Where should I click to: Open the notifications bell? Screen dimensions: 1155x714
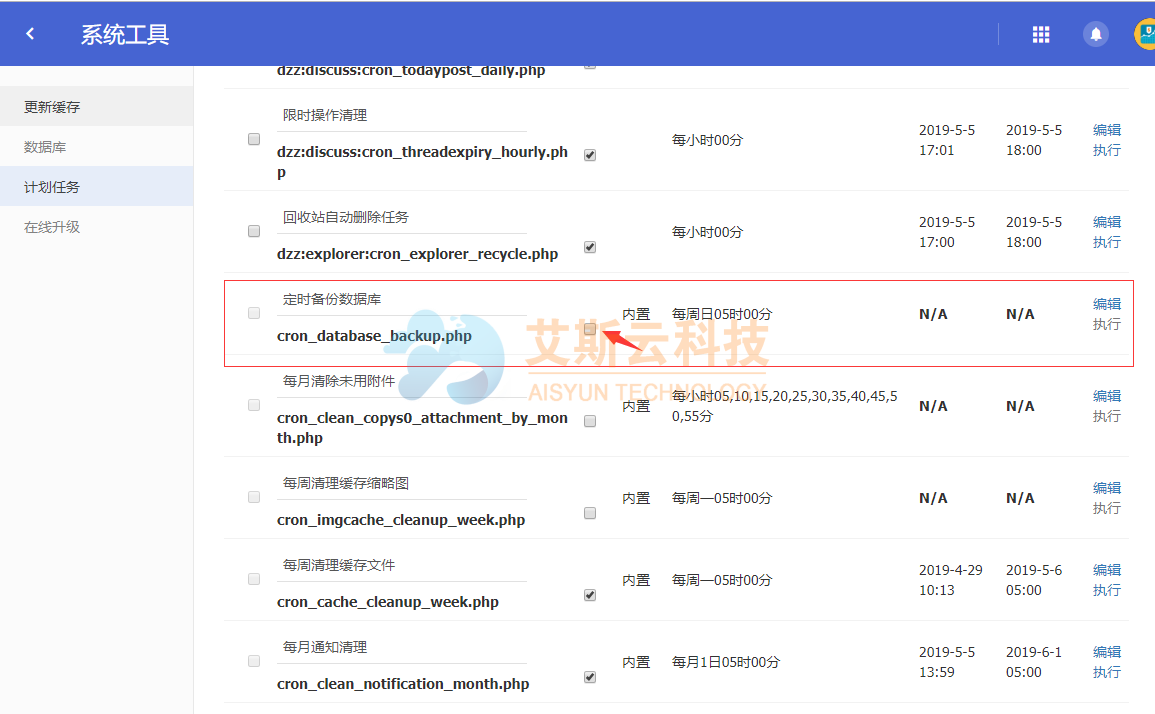pos(1096,34)
